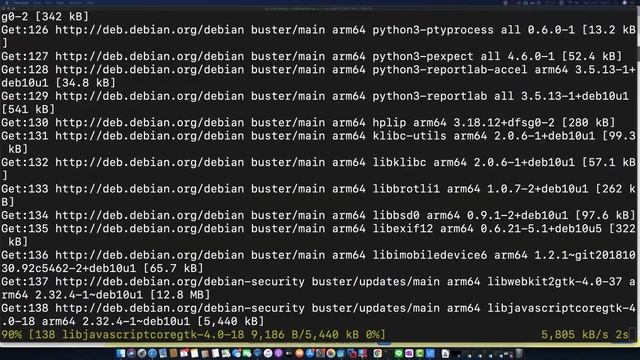Open white document icon in dock
The image size is (640, 360).
445,353
